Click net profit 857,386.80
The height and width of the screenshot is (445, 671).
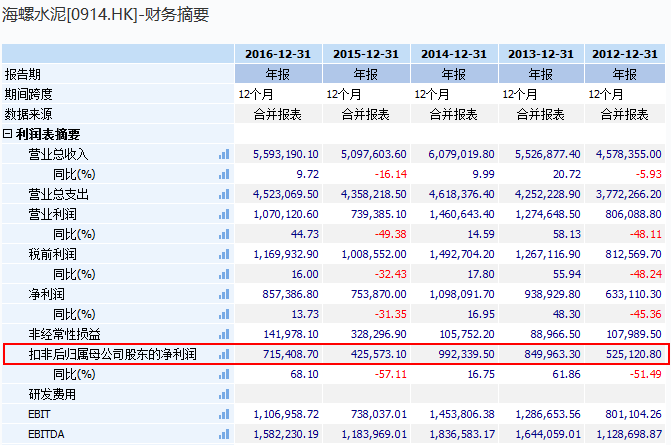(291, 294)
